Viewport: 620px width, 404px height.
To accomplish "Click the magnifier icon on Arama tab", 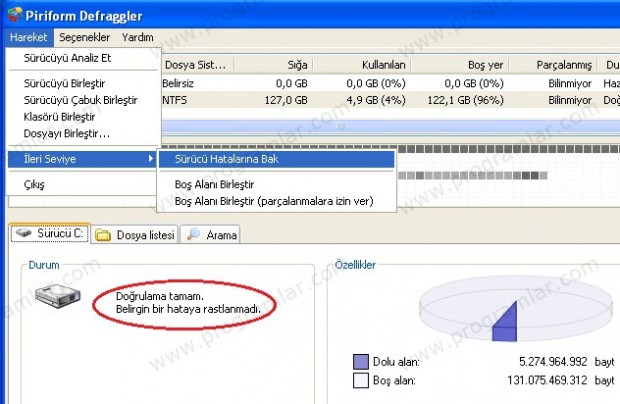I will [x=193, y=234].
